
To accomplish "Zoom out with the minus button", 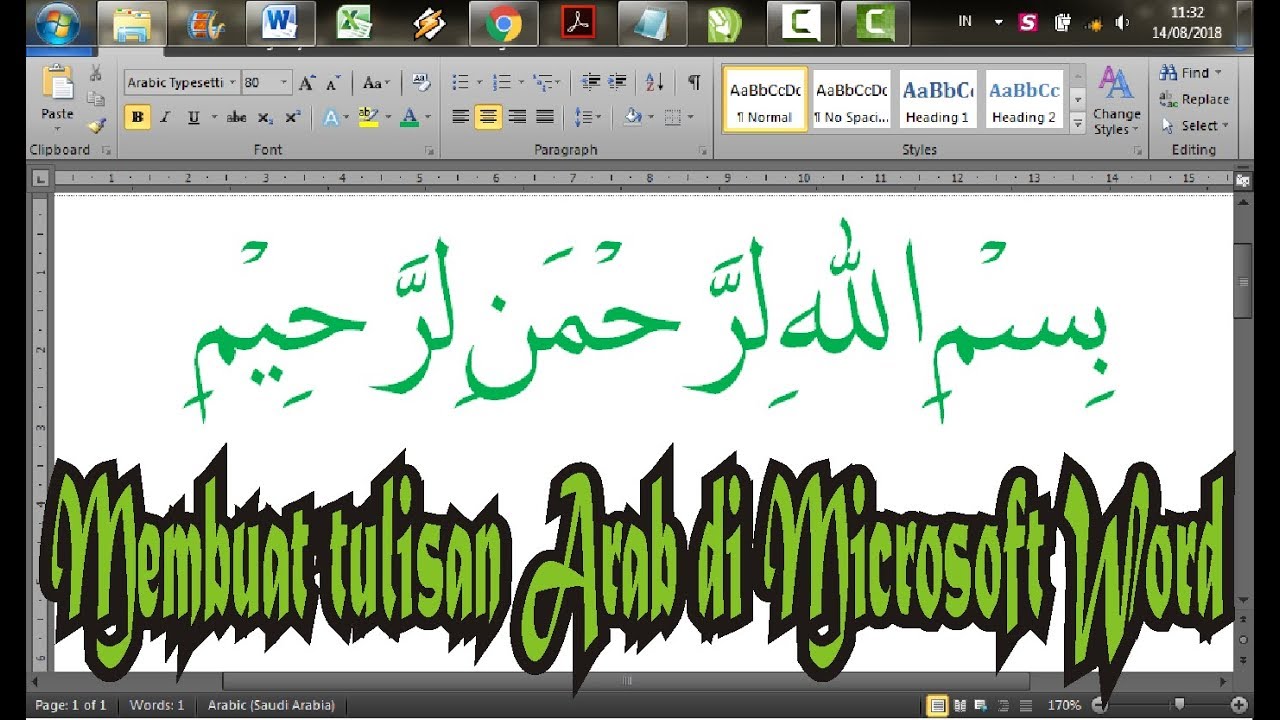I will coord(1100,705).
